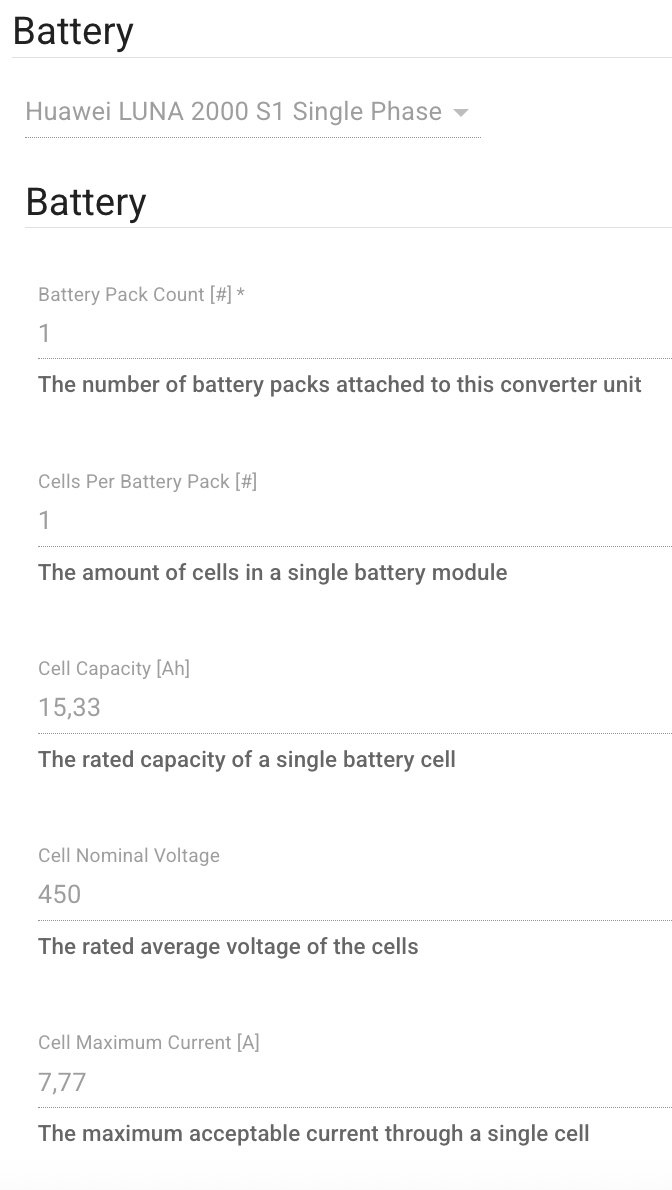Viewport: 672px width, 1190px height.
Task: Select the value 1 under Battery Pack Count
Action: tap(44, 333)
